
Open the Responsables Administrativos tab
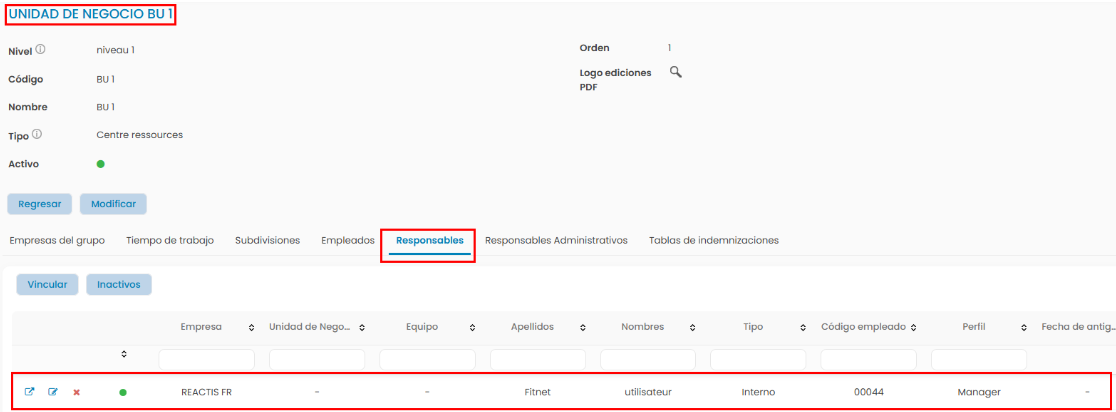coord(556,240)
